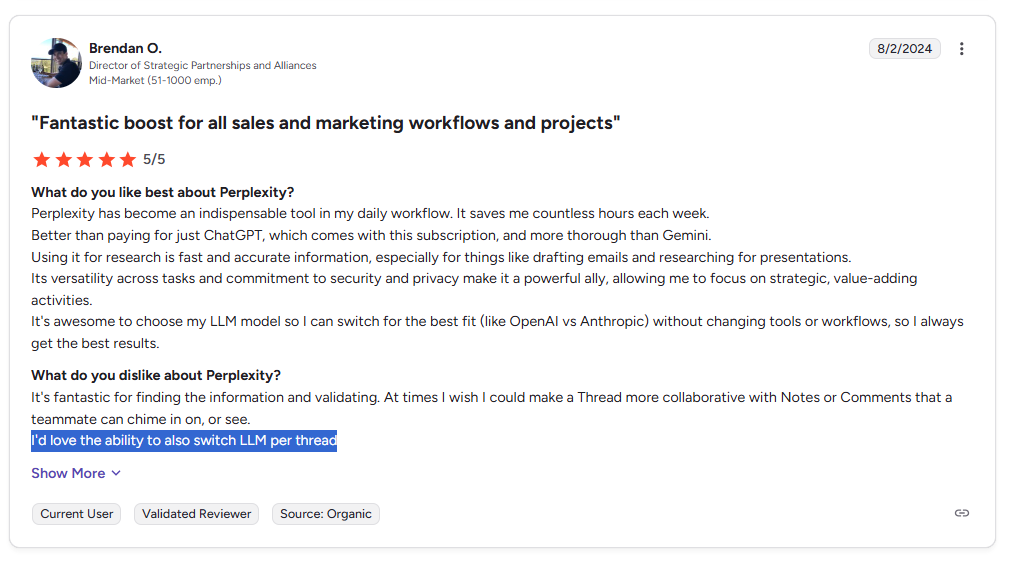Click the Show More chevron arrow

tap(116, 473)
